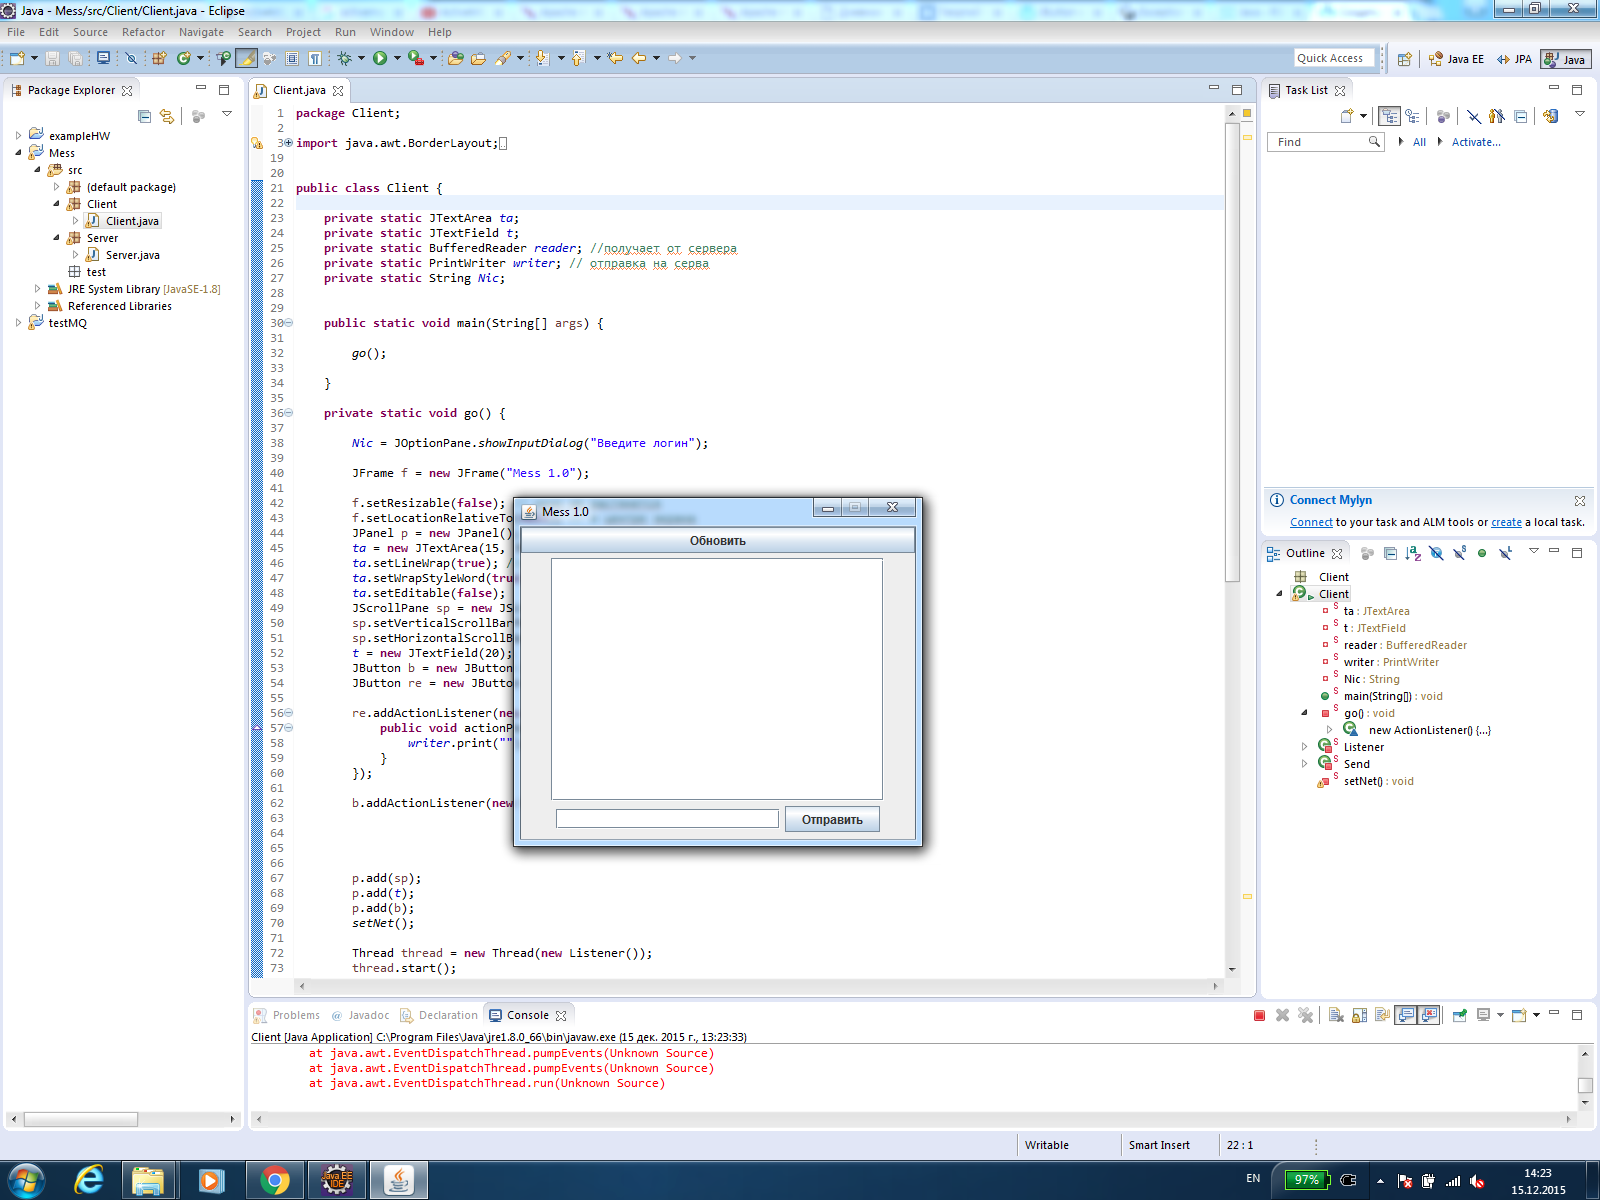
Task: Toggle Show Whitespace Characters in the toolbar
Action: pyautogui.click(x=315, y=59)
